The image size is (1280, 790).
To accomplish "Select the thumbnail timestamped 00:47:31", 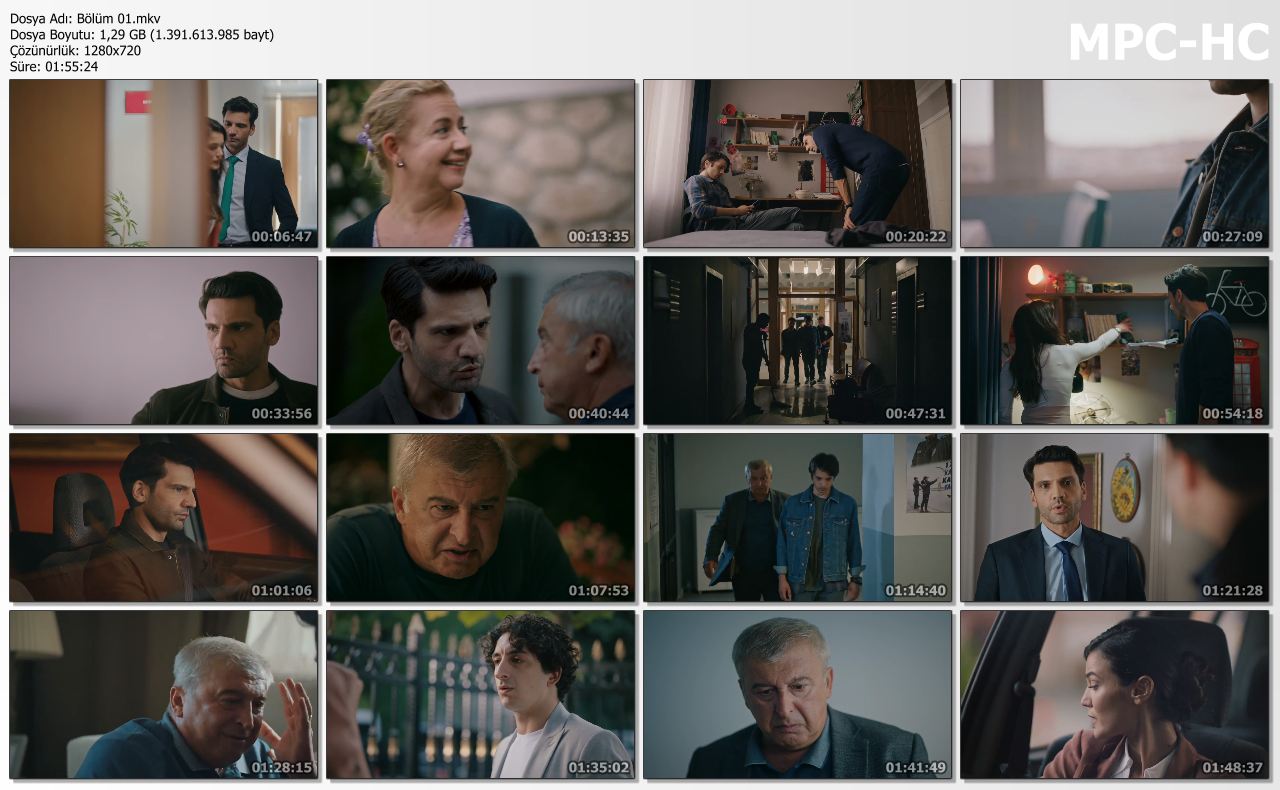I will pos(797,340).
